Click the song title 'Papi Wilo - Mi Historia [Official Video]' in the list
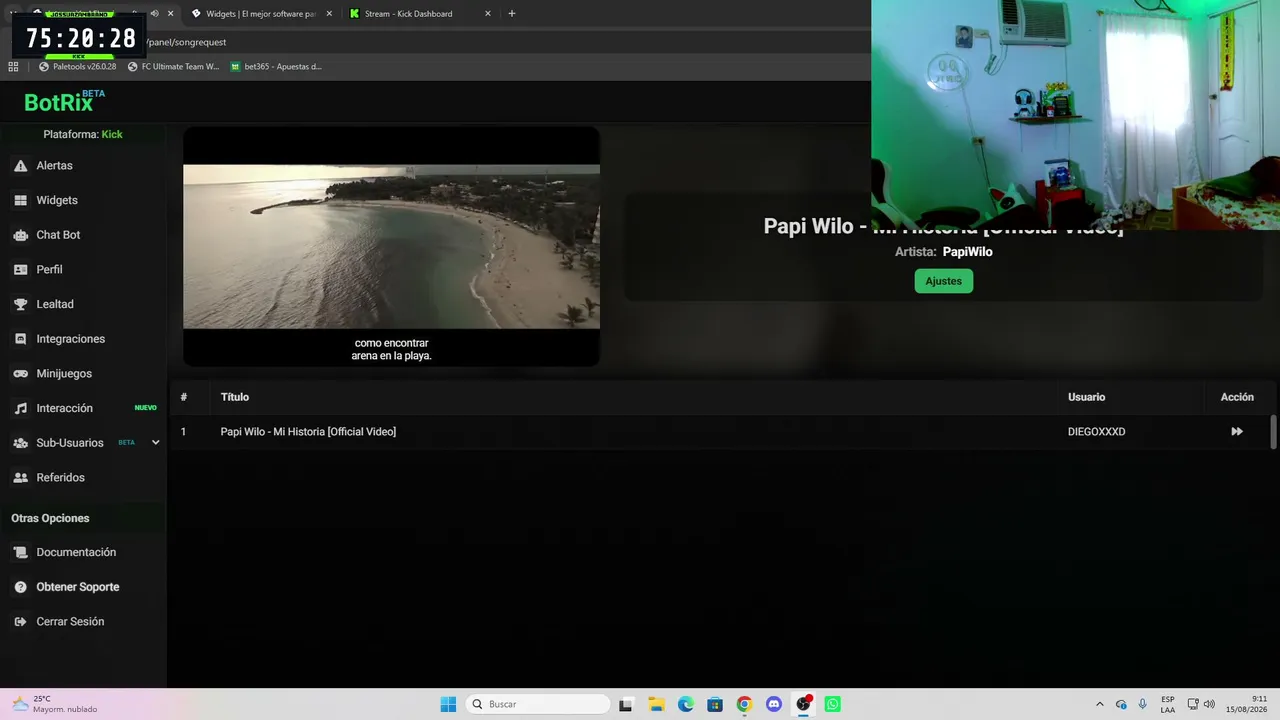This screenshot has width=1280, height=720. coord(308,432)
